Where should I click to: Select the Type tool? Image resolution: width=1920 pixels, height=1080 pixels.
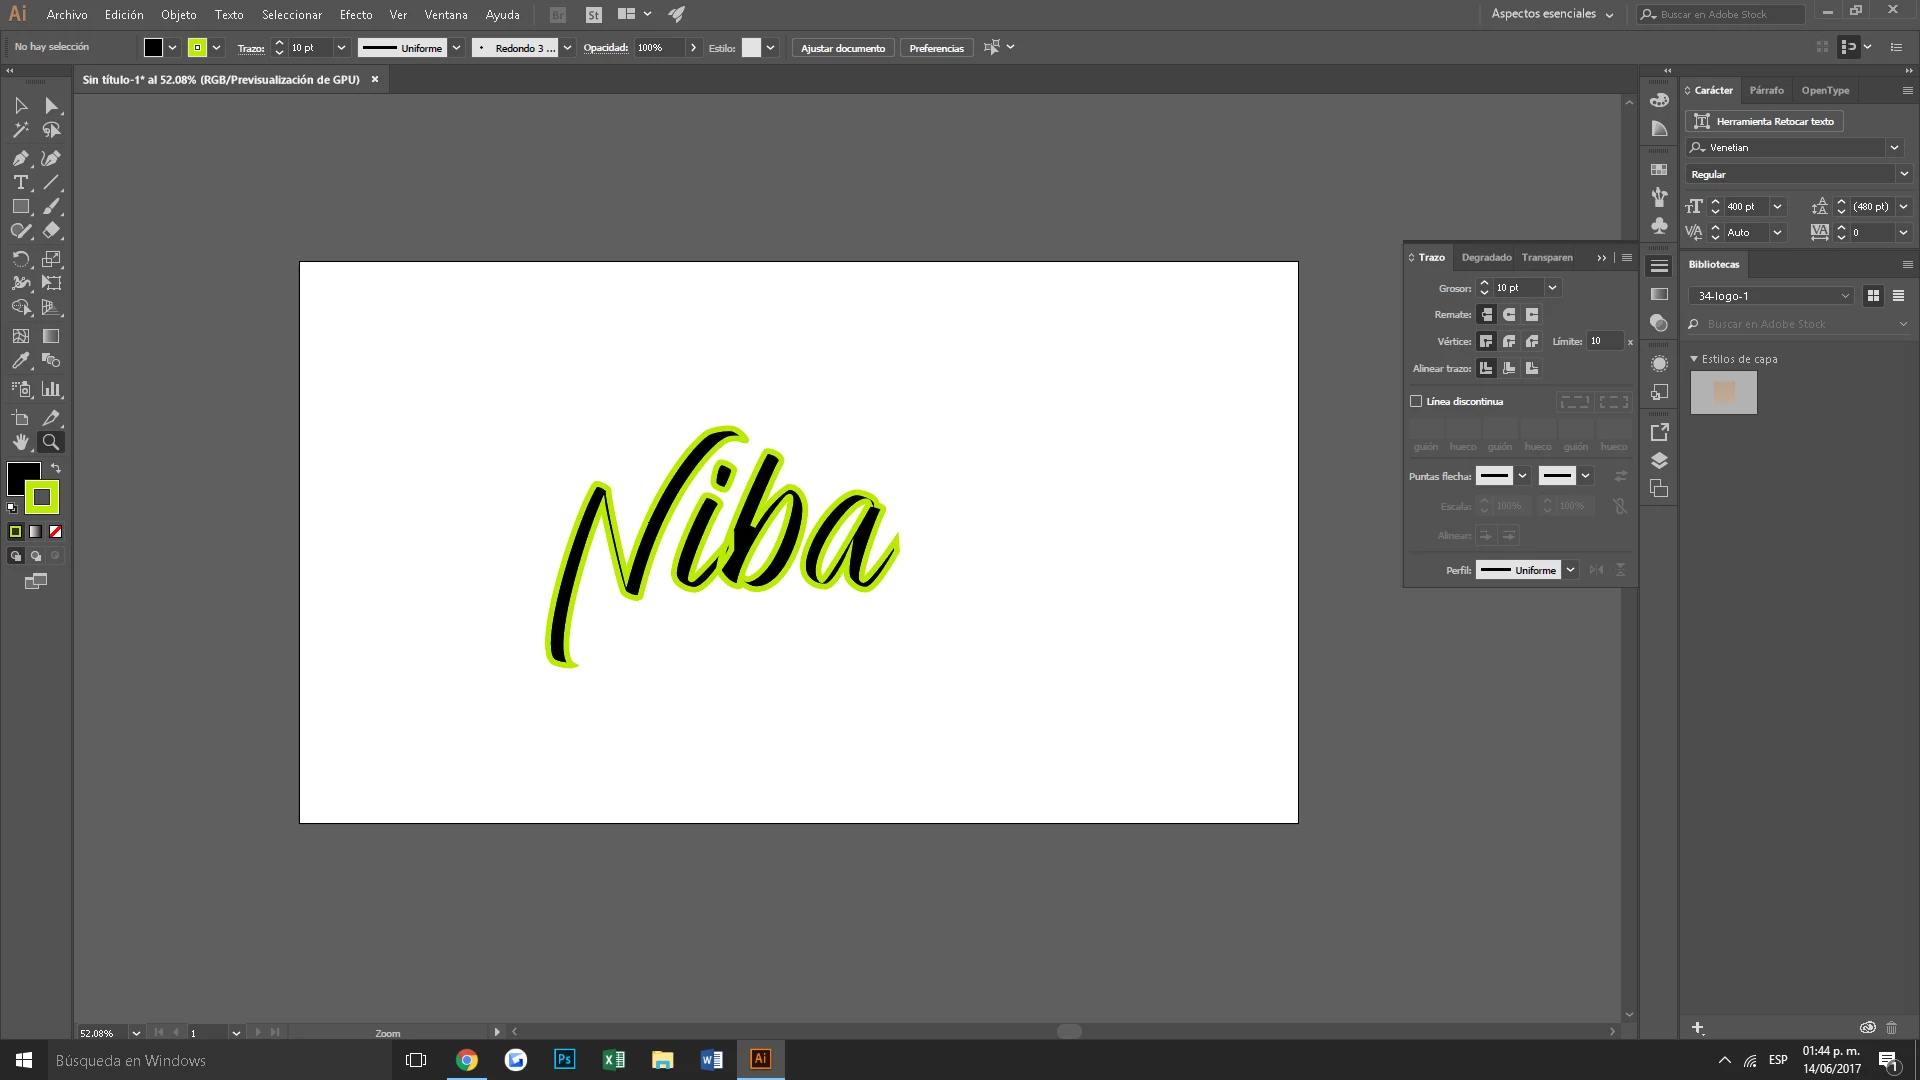pos(20,182)
